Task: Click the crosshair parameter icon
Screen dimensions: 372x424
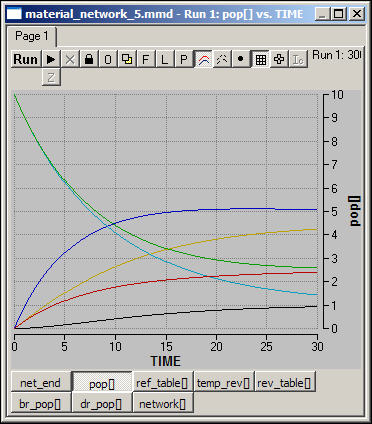Action: coord(279,59)
